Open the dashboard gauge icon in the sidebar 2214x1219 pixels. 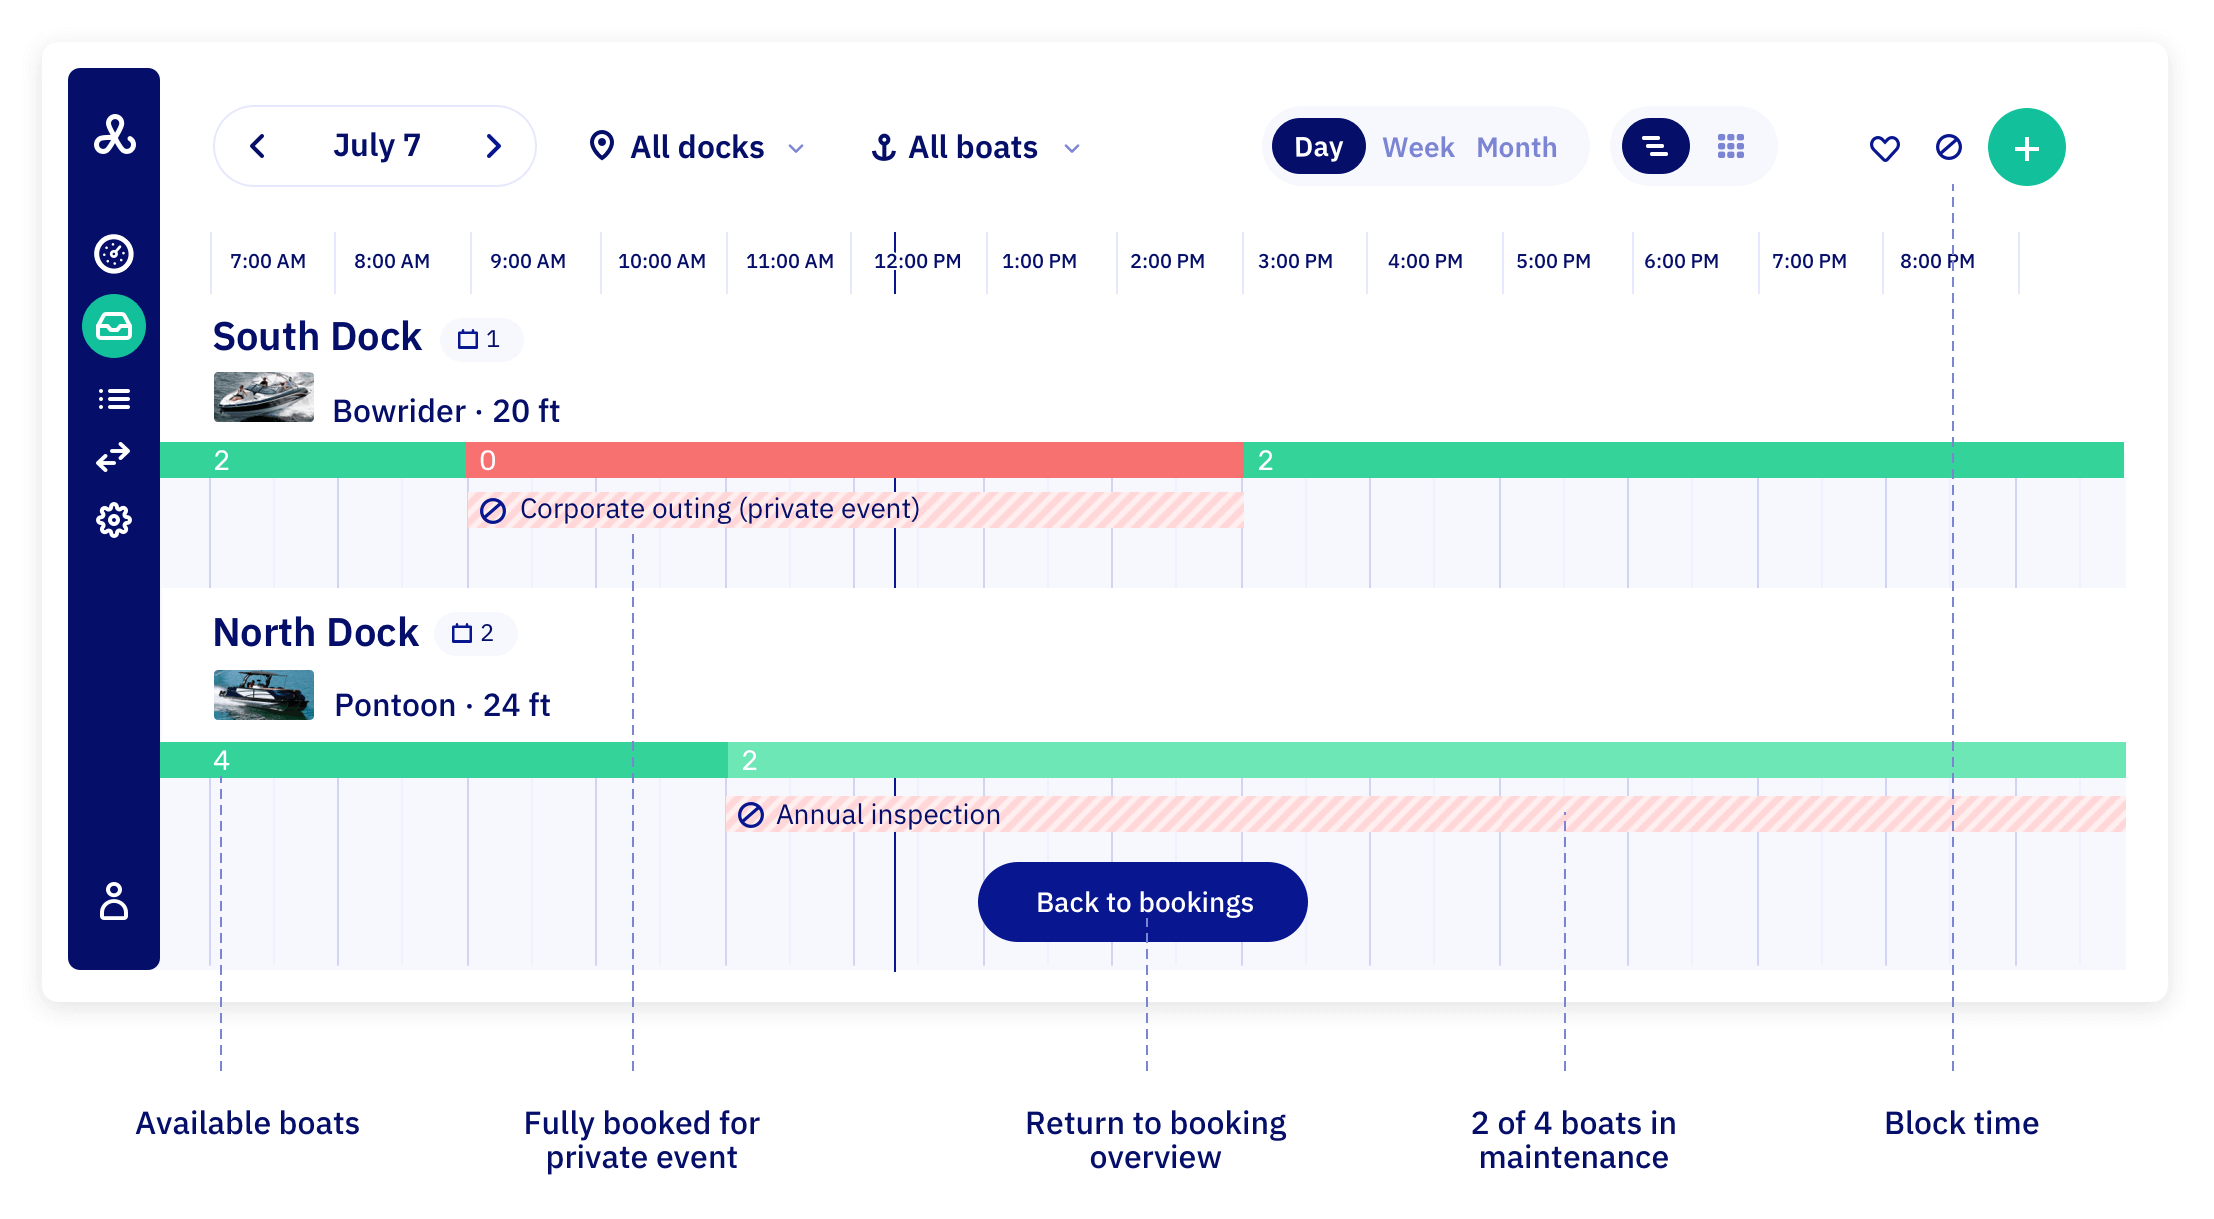click(x=113, y=254)
